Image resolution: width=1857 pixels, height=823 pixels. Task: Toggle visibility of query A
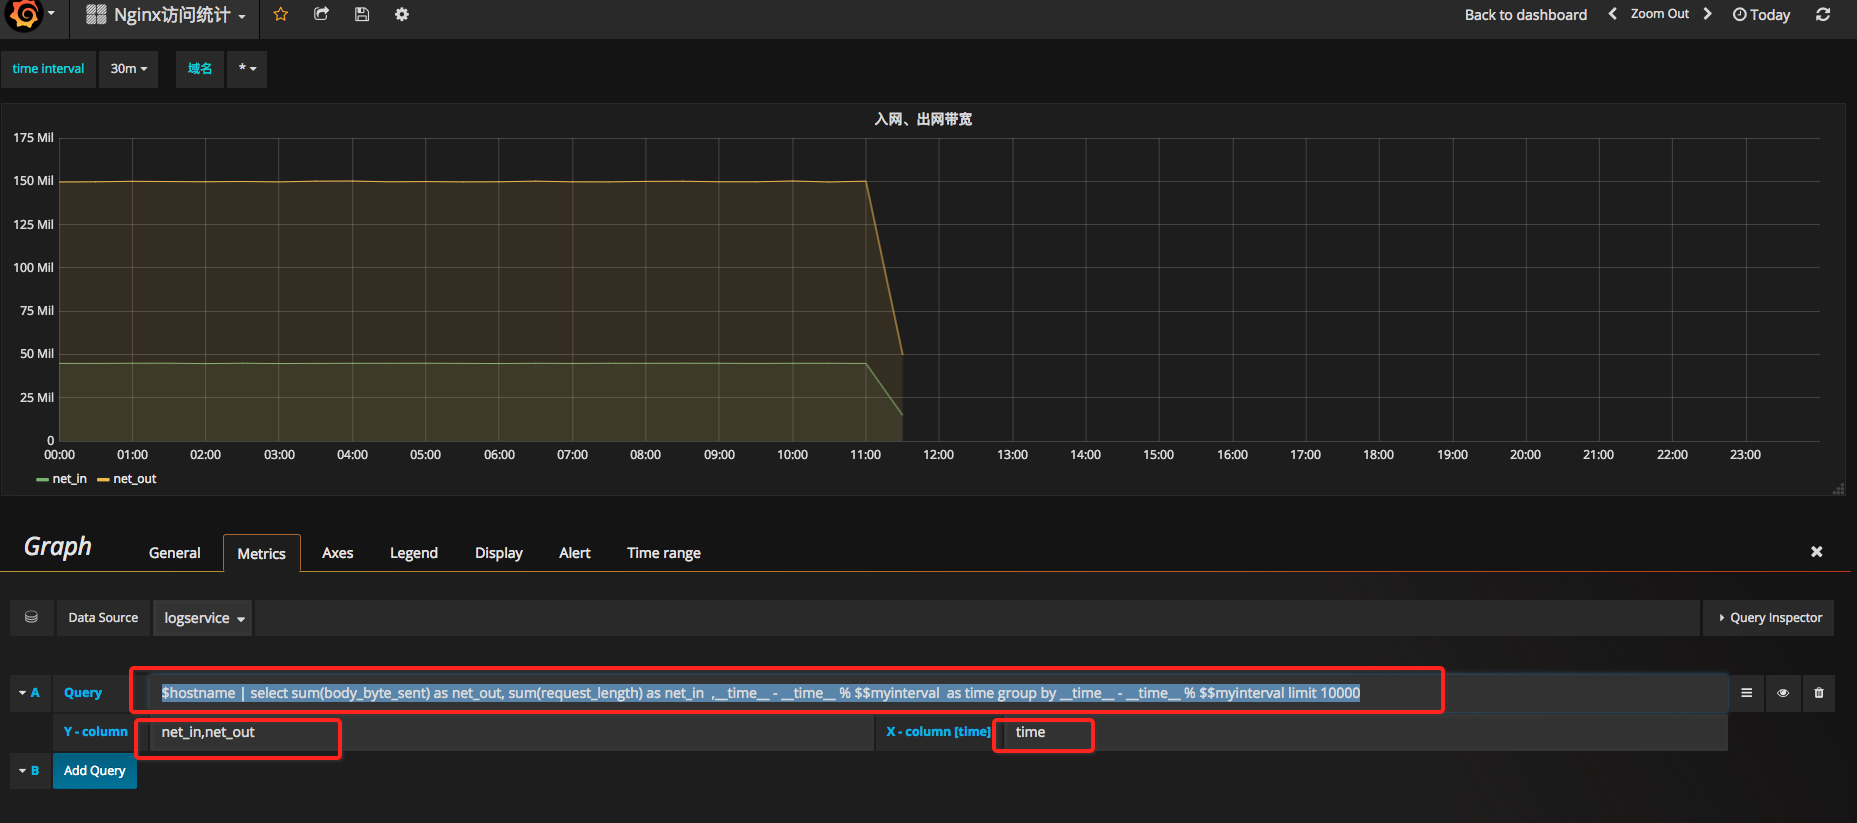point(1782,693)
